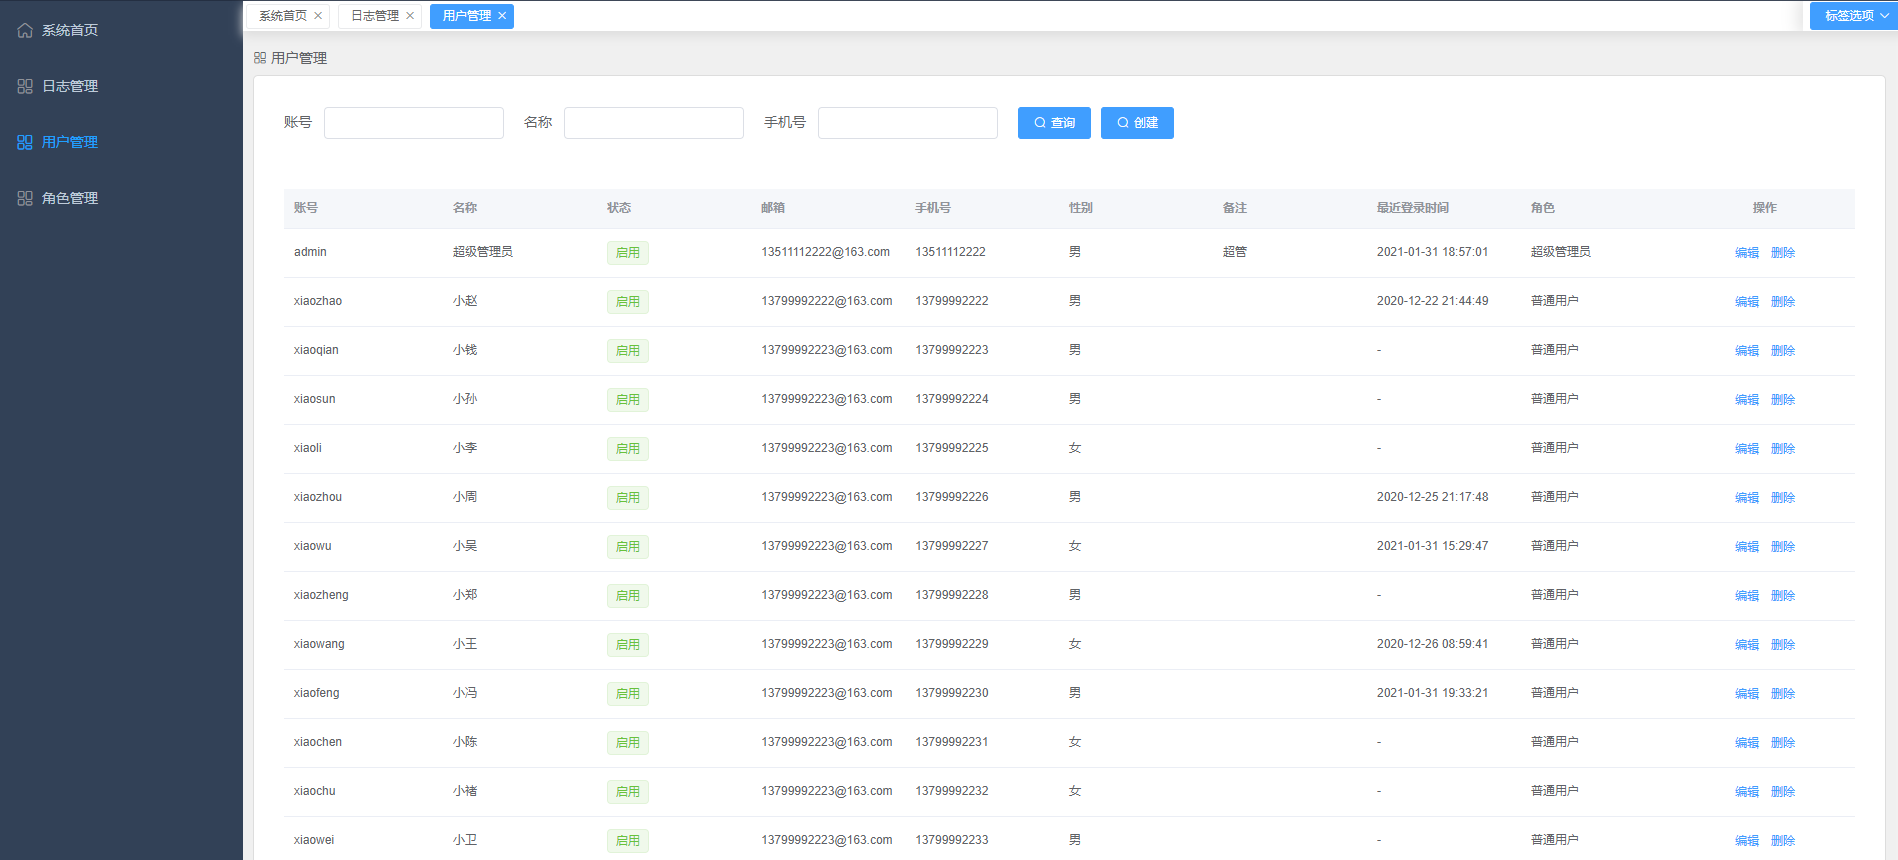
Task: Click the 查询 search button
Action: coord(1054,123)
